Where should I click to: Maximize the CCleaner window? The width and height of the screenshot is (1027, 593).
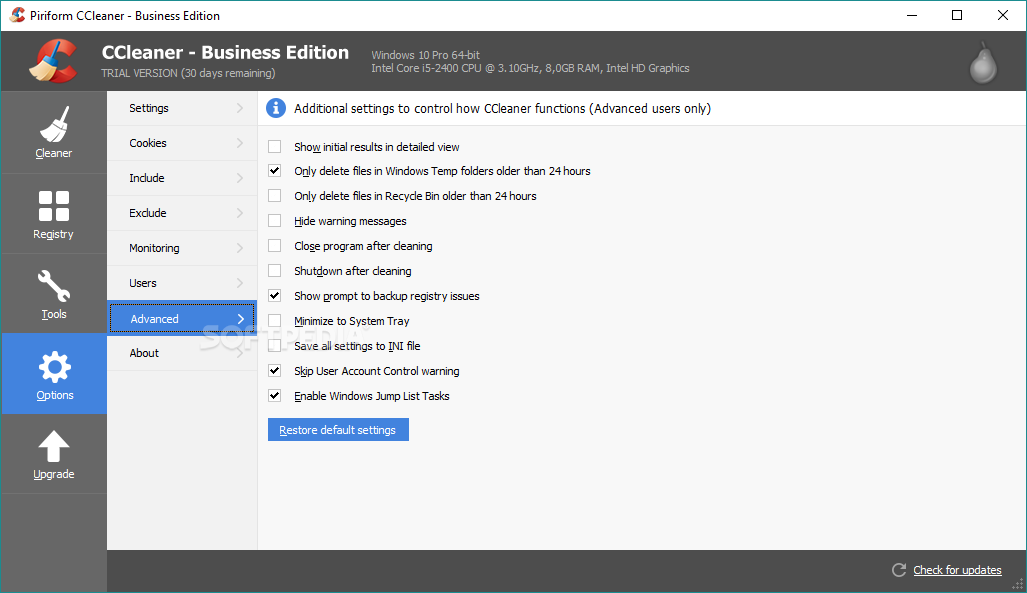[957, 15]
